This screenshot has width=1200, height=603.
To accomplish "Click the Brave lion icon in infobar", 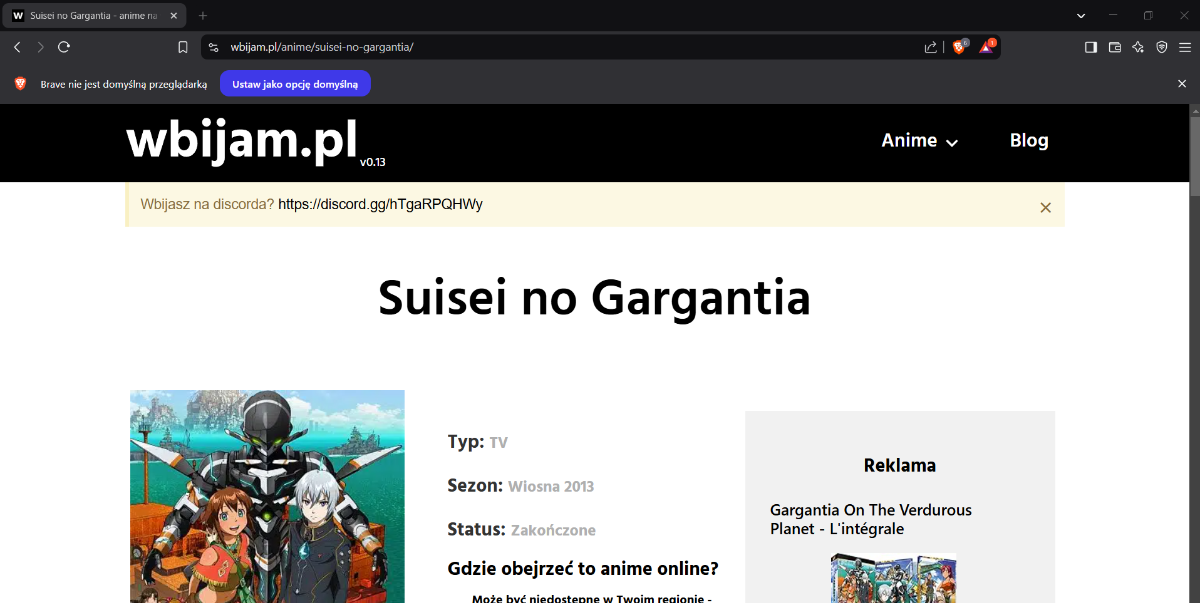I will tap(20, 84).
